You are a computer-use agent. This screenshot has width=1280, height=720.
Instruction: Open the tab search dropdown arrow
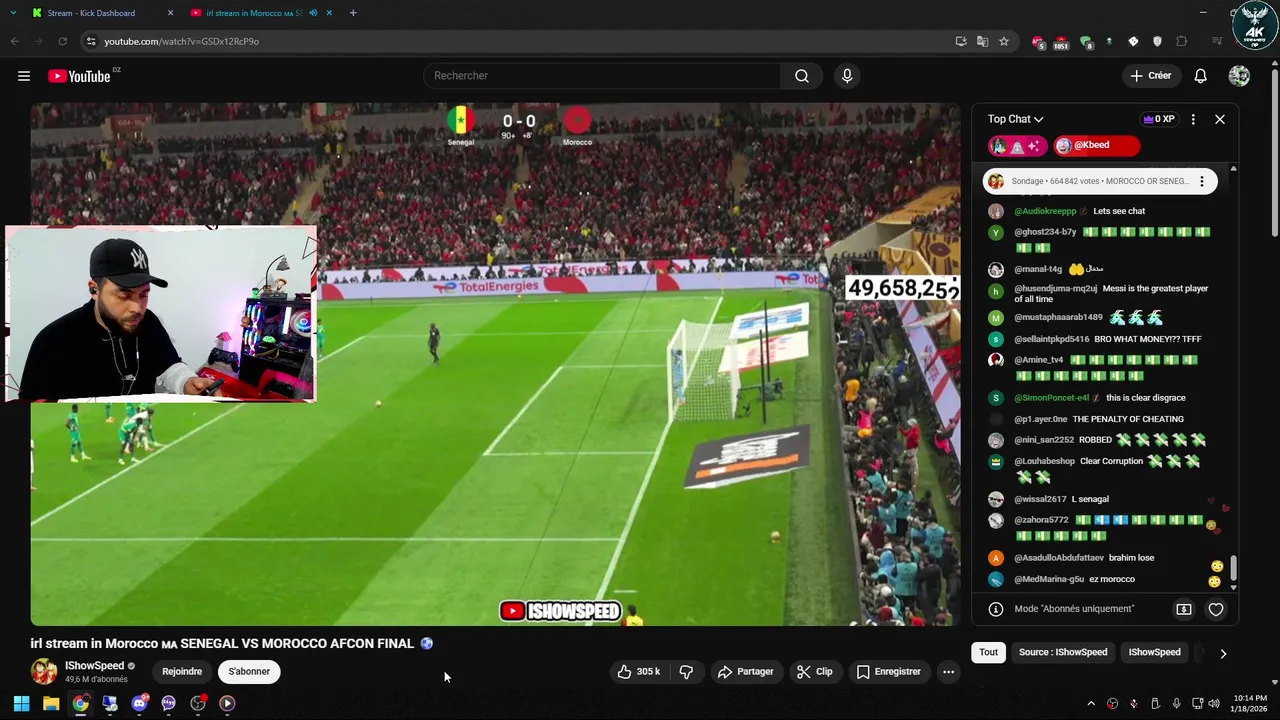[13, 13]
